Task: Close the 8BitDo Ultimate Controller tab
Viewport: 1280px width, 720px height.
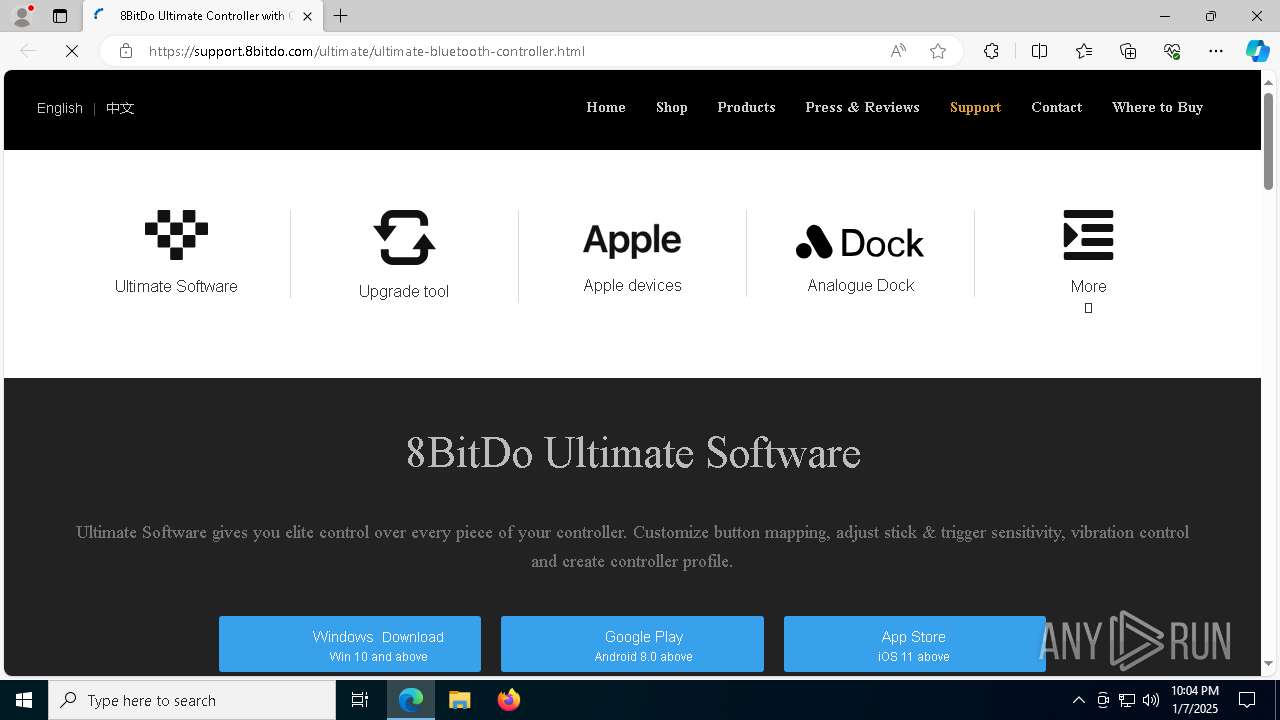Action: pyautogui.click(x=307, y=16)
